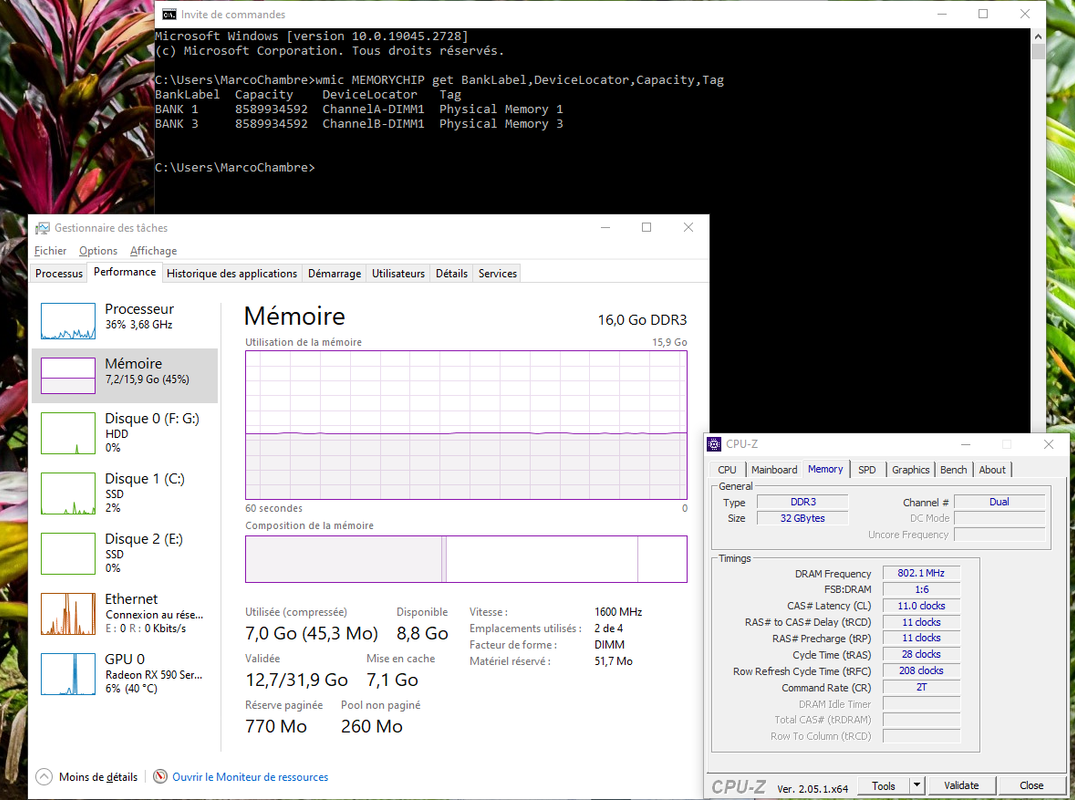1075x800 pixels.
Task: Open the Fichier menu in Task Manager
Action: click(x=50, y=251)
